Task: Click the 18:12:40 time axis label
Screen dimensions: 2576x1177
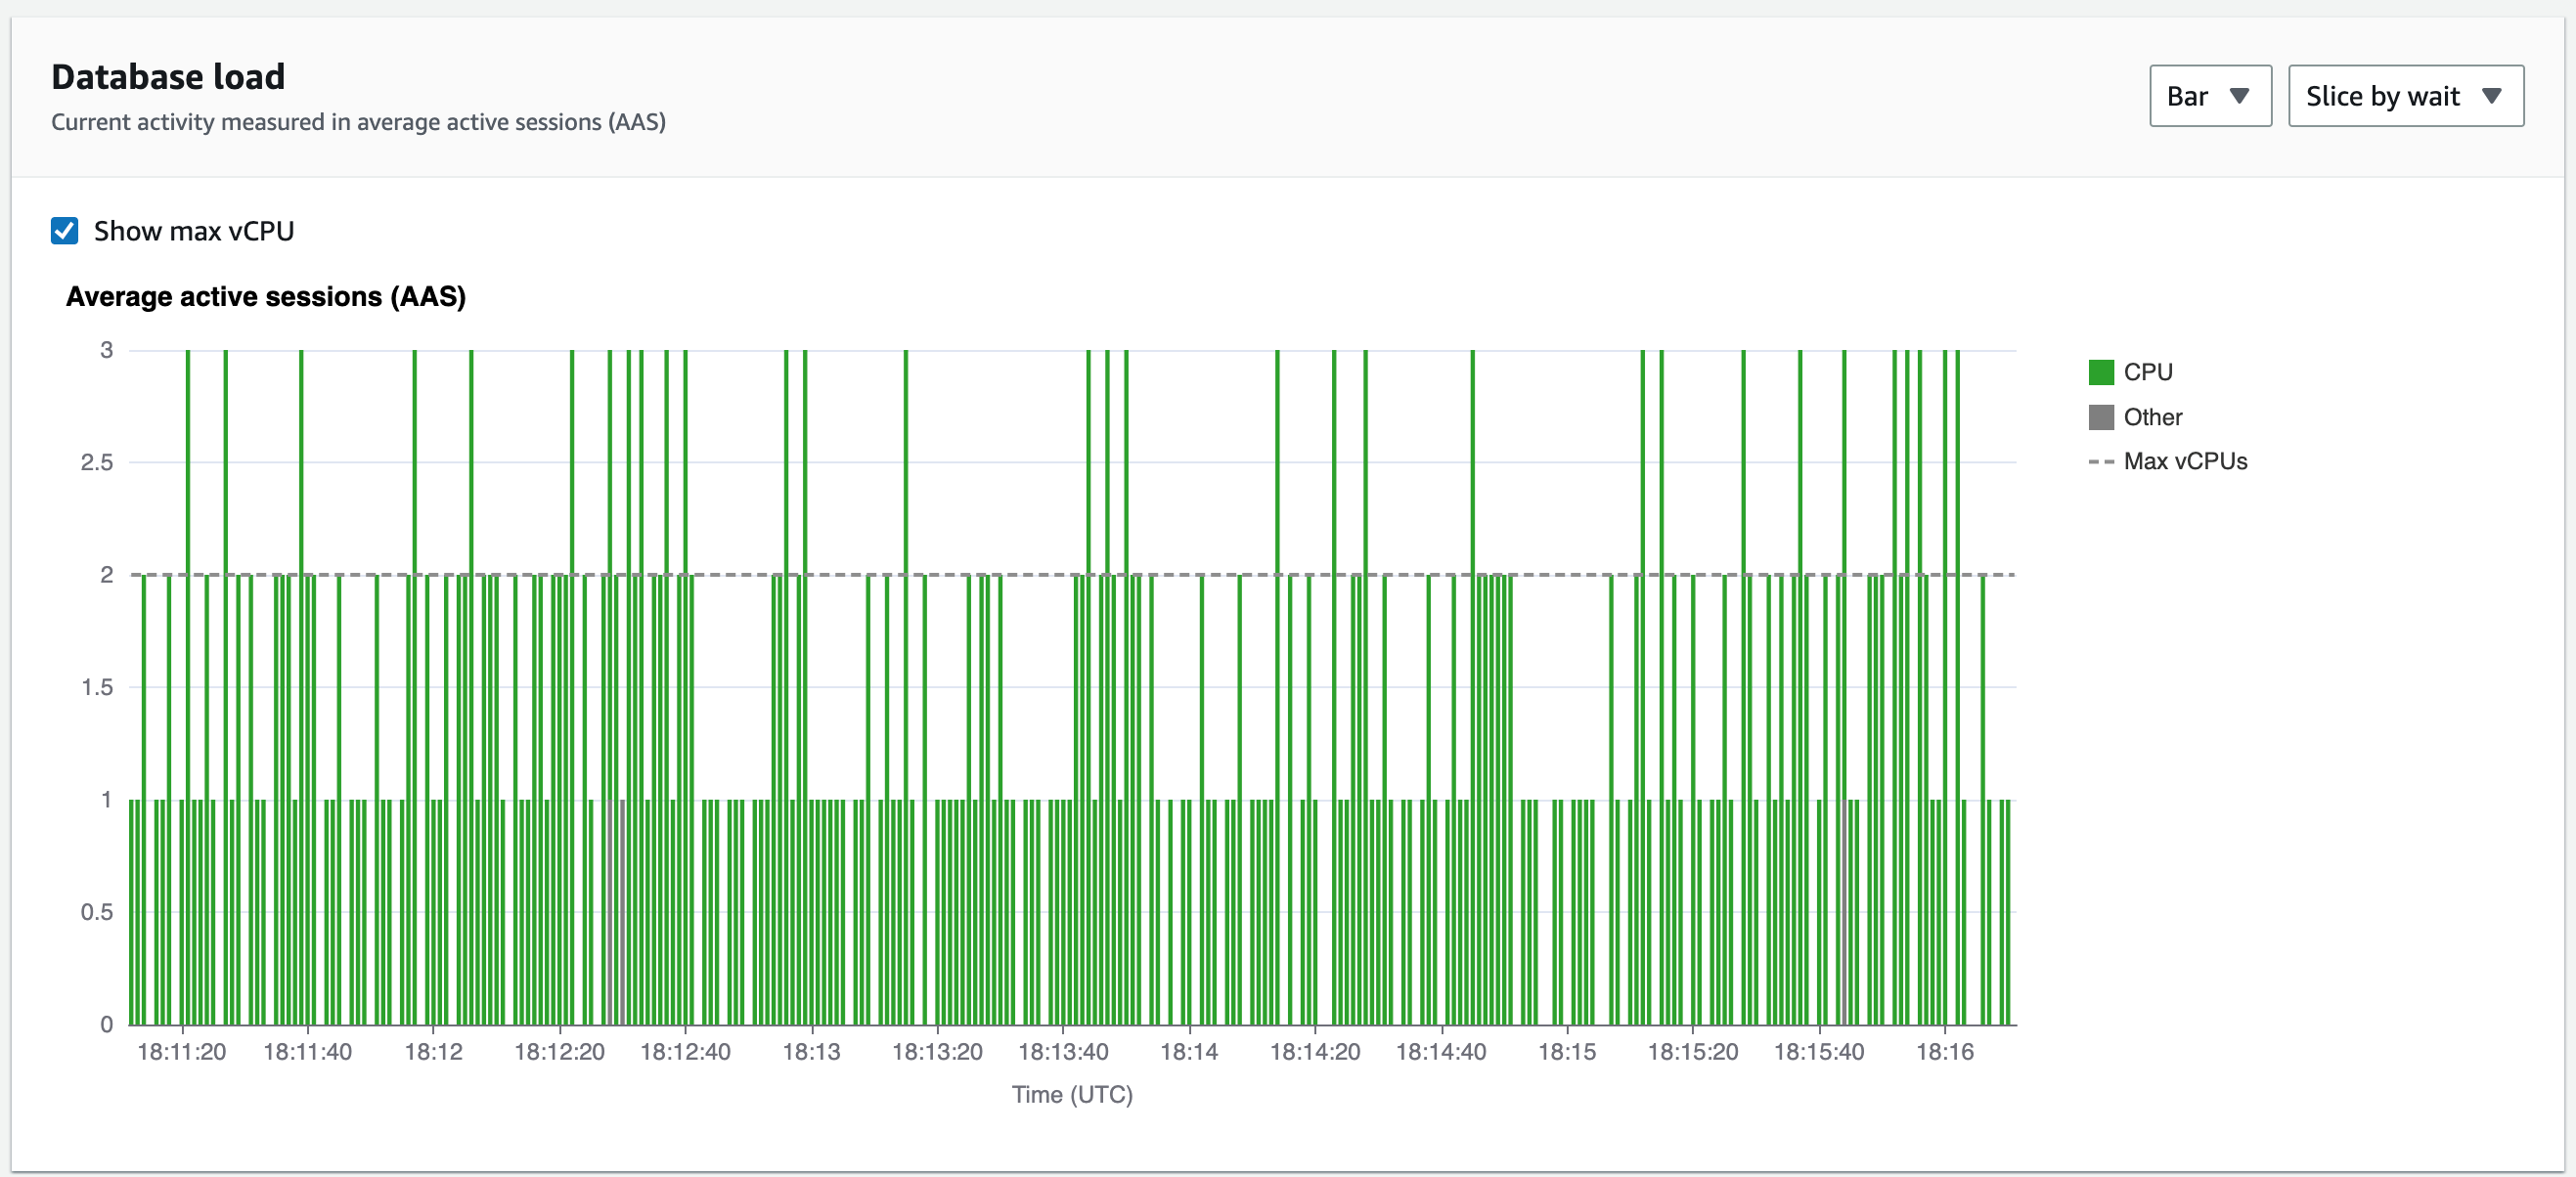Action: tap(685, 1051)
